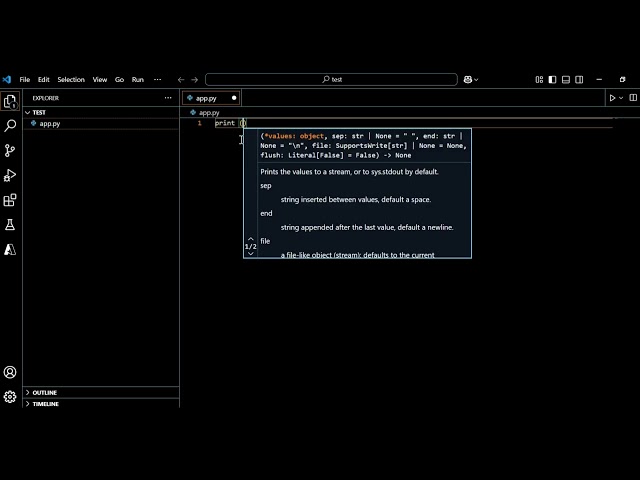Image resolution: width=640 pixels, height=480 pixels.
Task: Expand the Outline section
Action: click(101, 392)
